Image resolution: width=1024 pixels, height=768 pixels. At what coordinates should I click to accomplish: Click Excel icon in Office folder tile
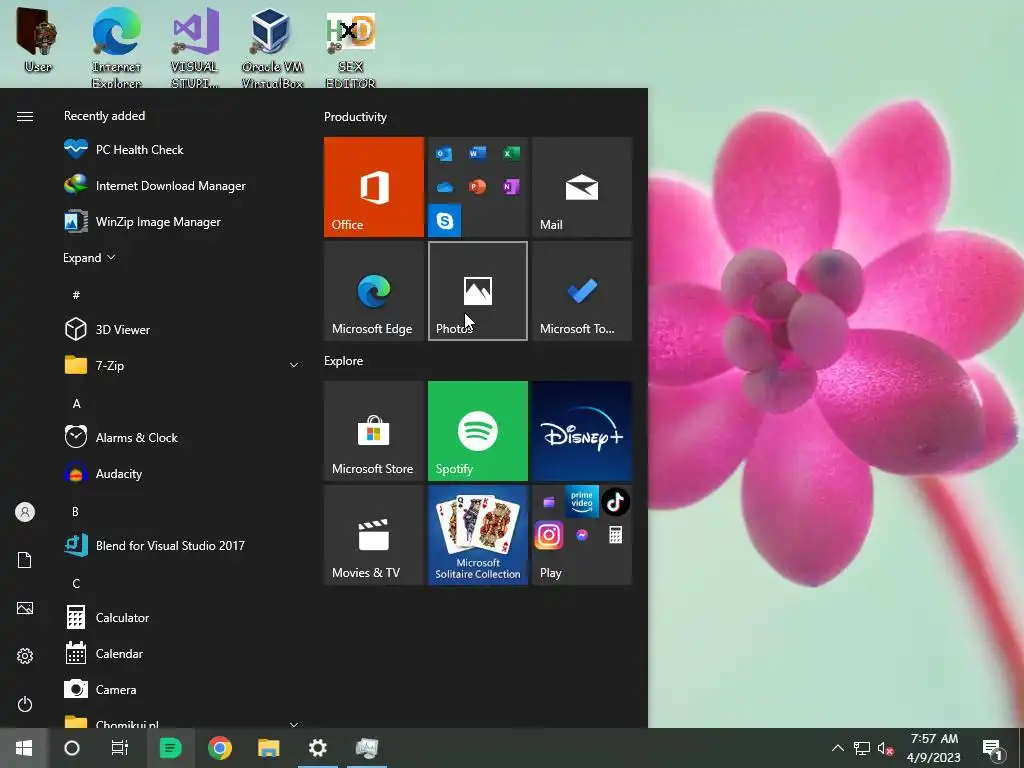click(x=511, y=153)
